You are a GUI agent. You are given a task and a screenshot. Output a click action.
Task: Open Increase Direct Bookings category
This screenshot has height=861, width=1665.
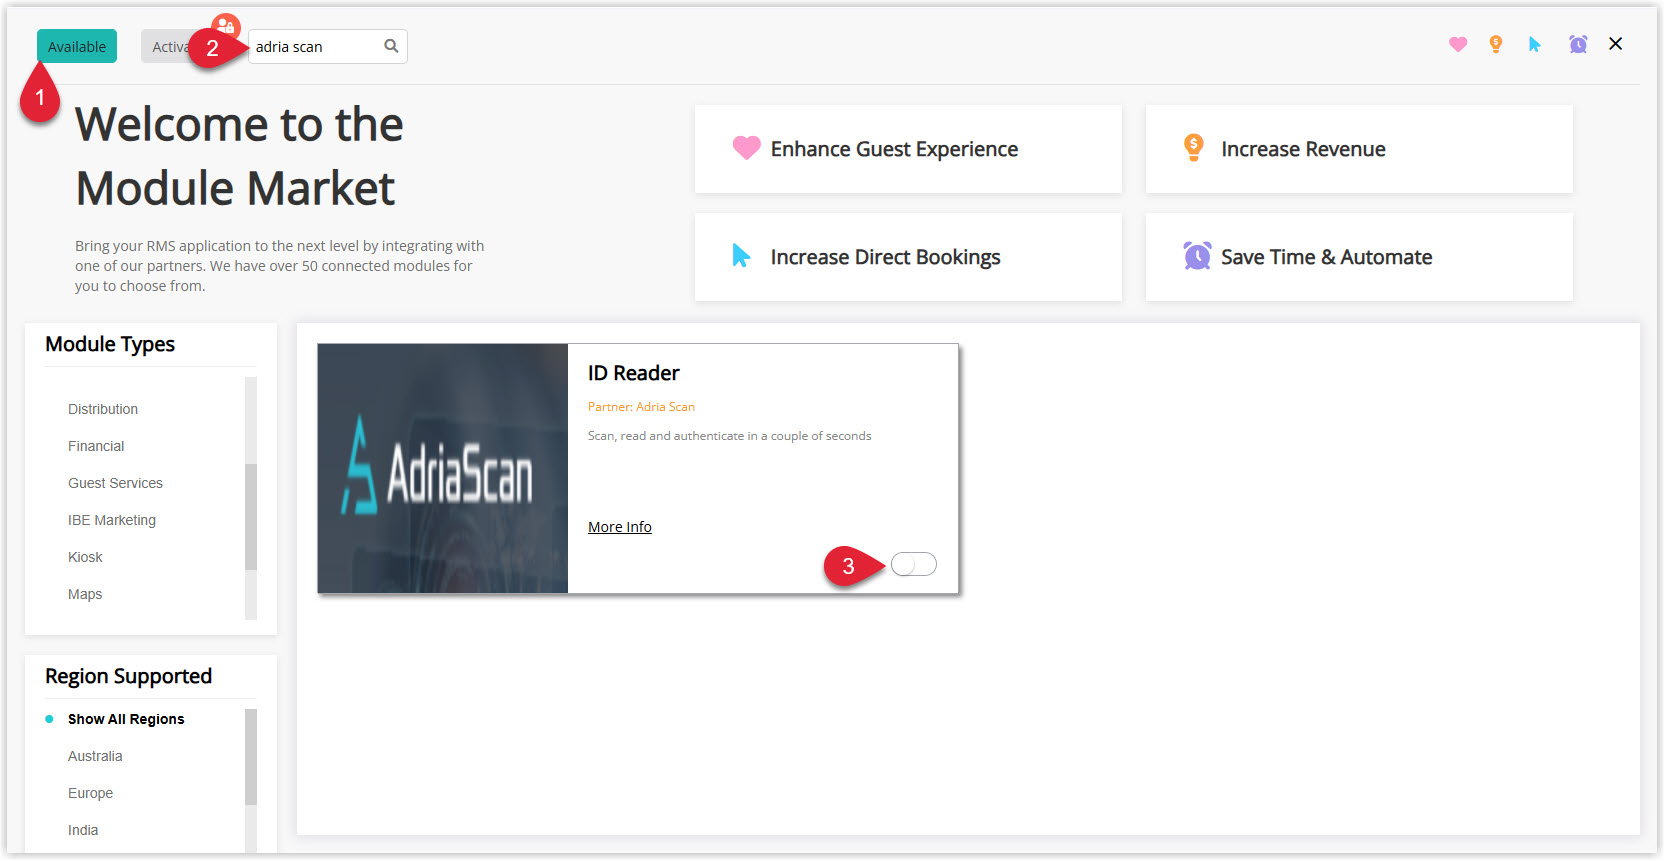908,257
